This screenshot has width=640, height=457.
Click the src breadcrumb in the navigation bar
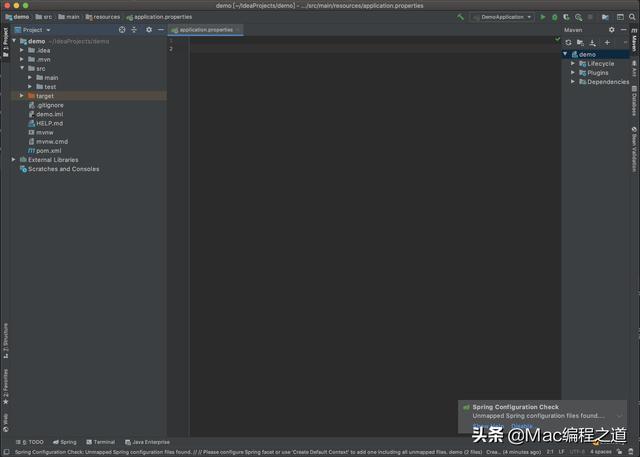(44, 17)
